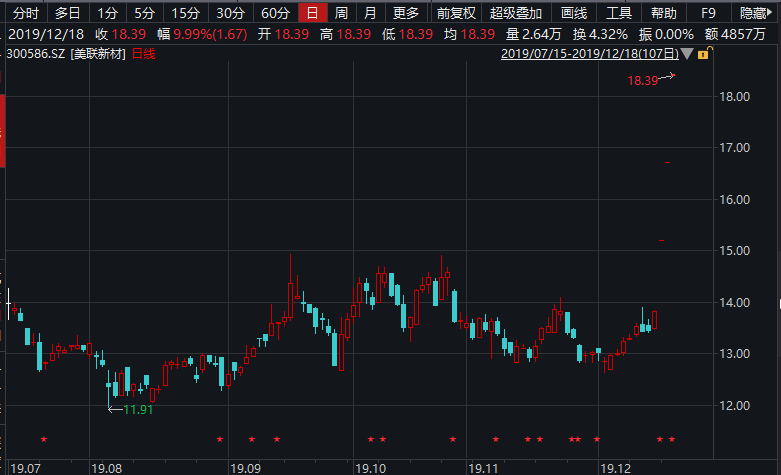Switch to the 1分 interval

coord(107,13)
